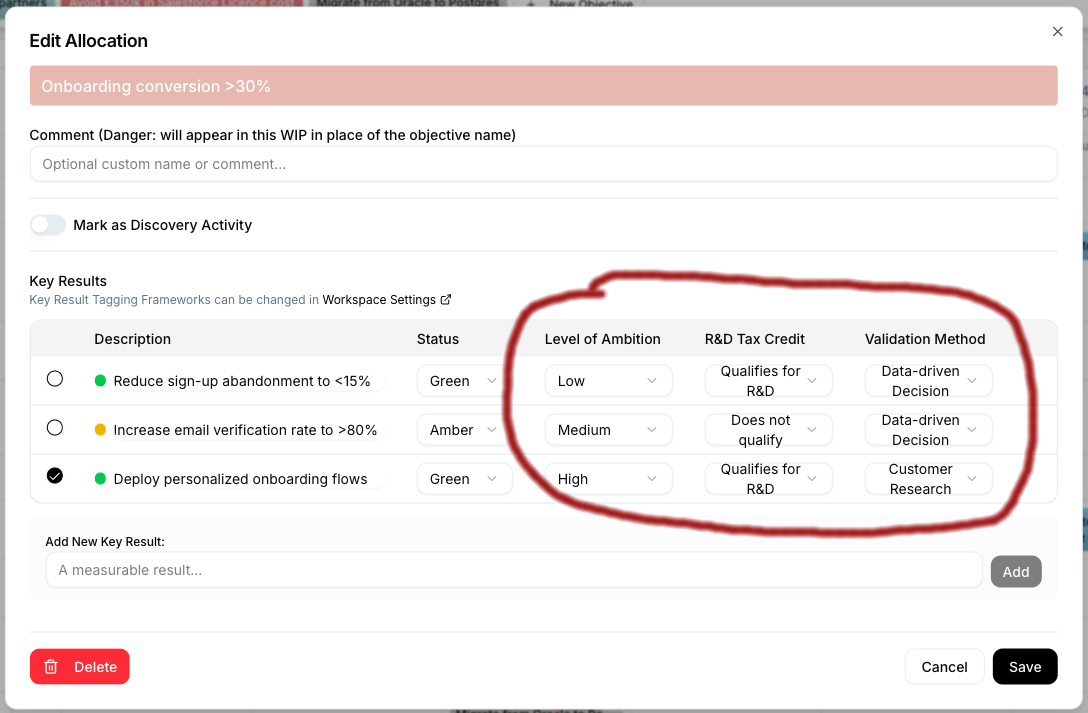The image size is (1088, 713).
Task: Select the radio for increase email verification
Action: [55, 427]
